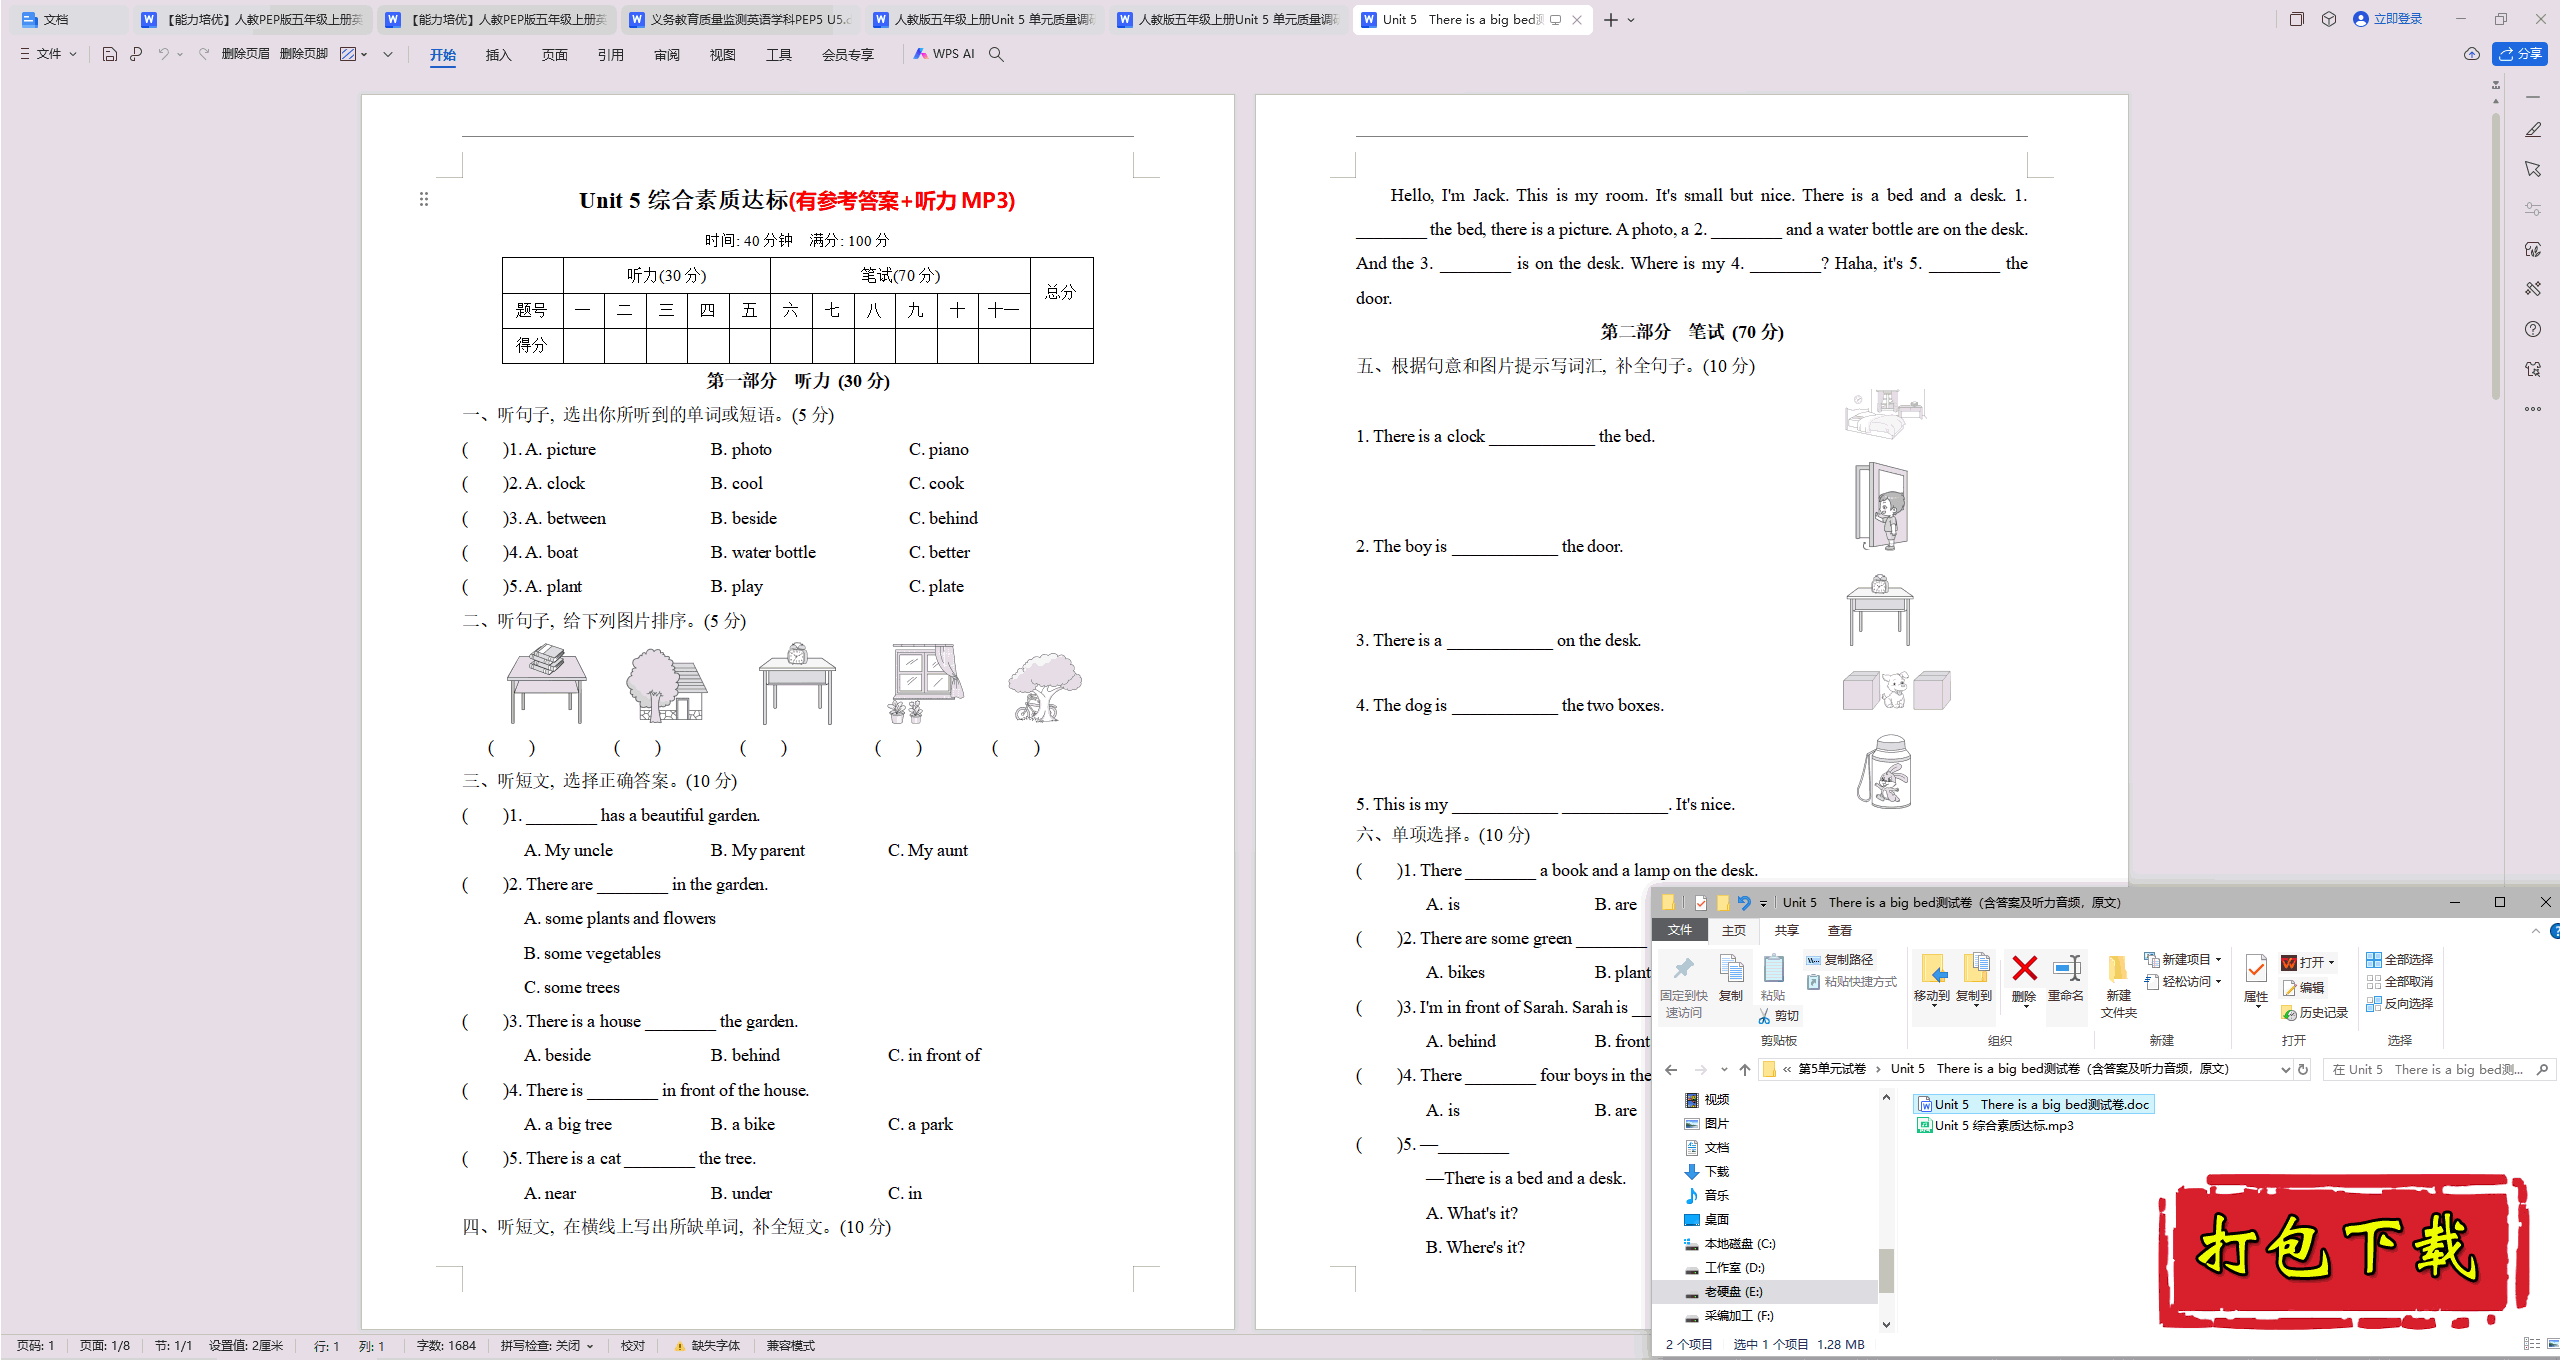Expand the WPS quick access toolbar chevron
This screenshot has width=2560, height=1360.
pyautogui.click(x=388, y=54)
